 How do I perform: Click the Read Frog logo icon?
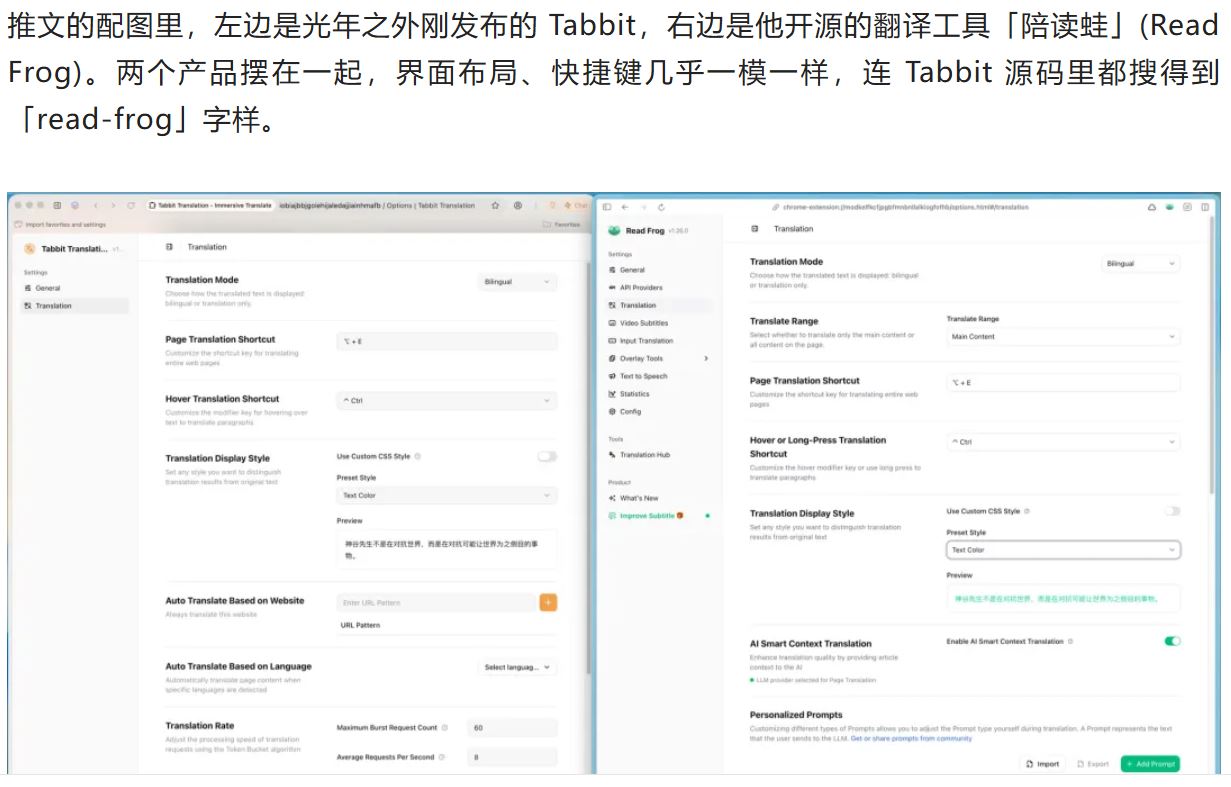coord(614,230)
